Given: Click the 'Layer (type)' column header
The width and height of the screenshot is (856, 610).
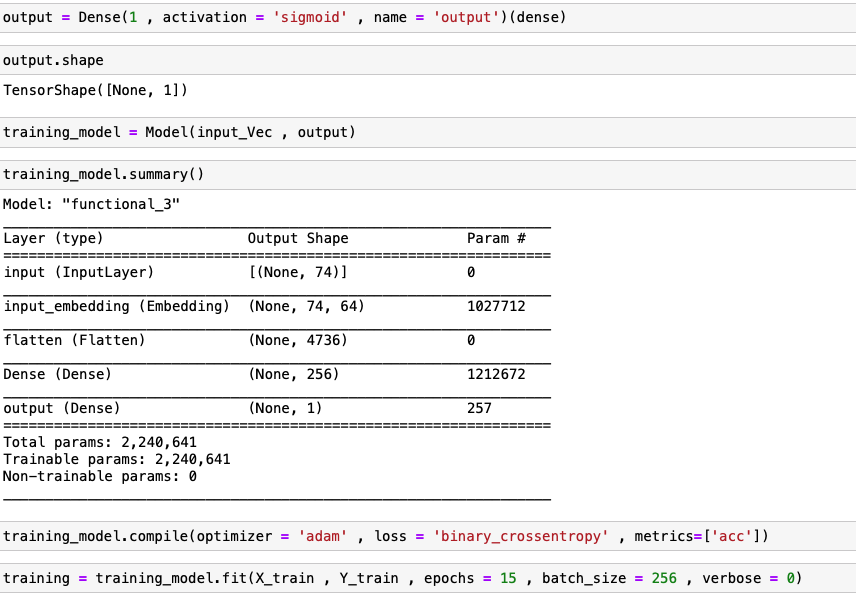Looking at the screenshot, I should point(53,238).
